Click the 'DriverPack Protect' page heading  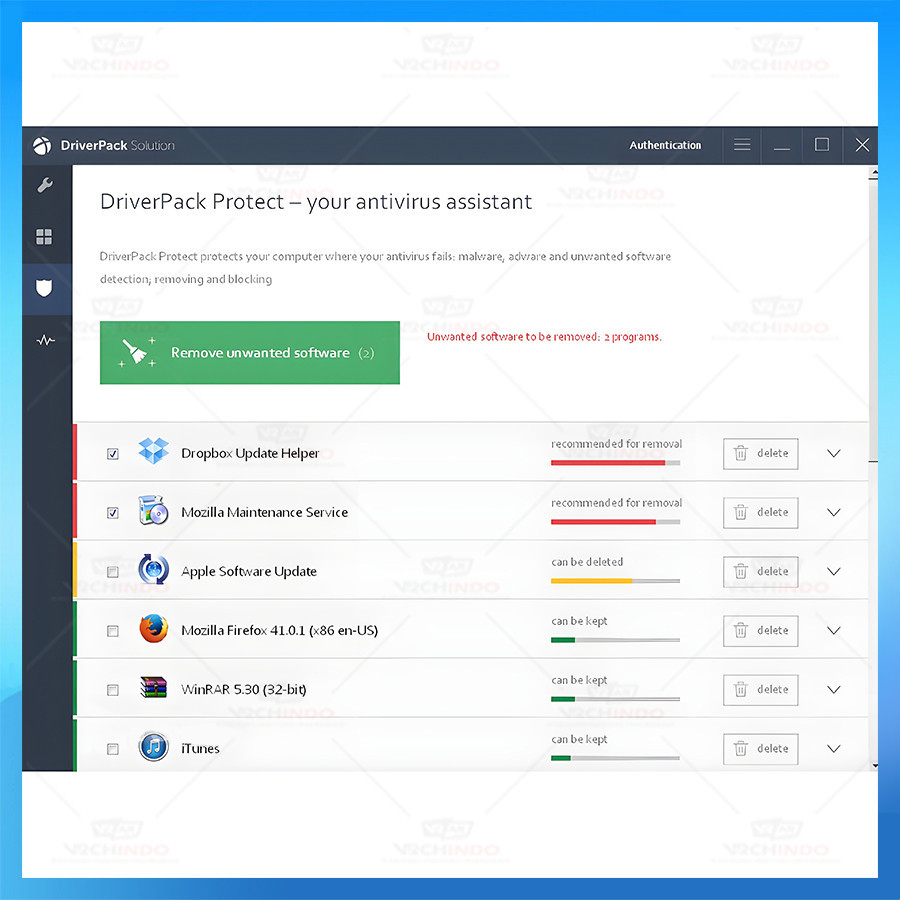[316, 202]
